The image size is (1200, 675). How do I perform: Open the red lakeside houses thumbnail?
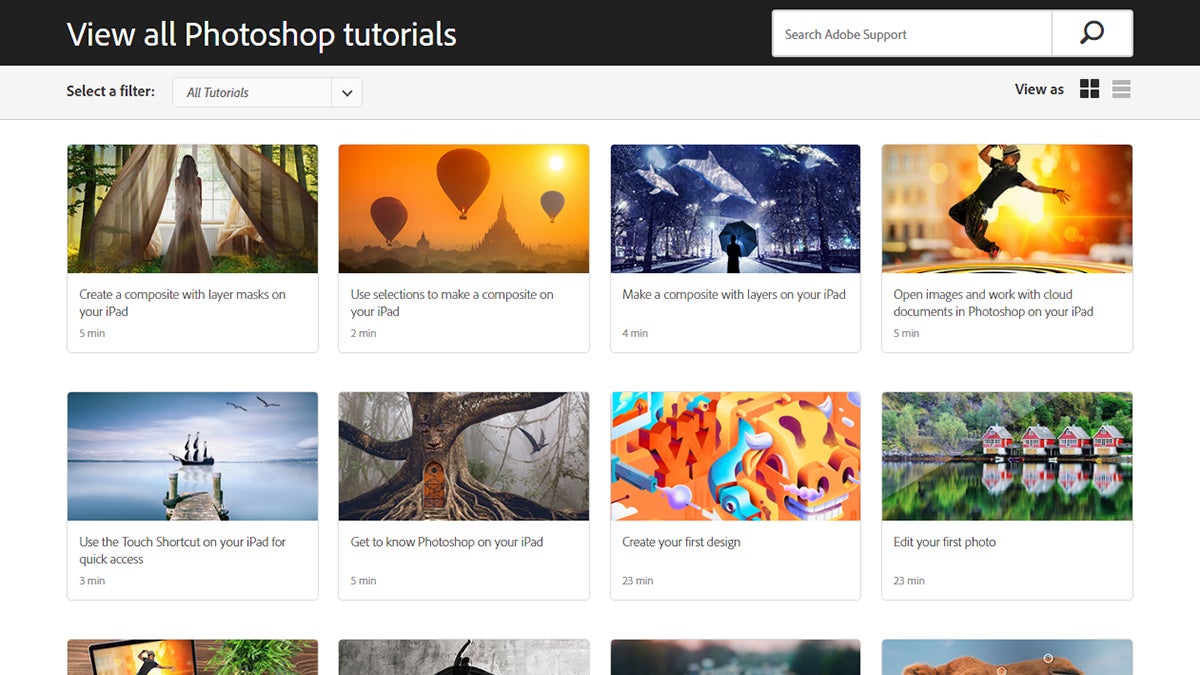(x=1007, y=456)
